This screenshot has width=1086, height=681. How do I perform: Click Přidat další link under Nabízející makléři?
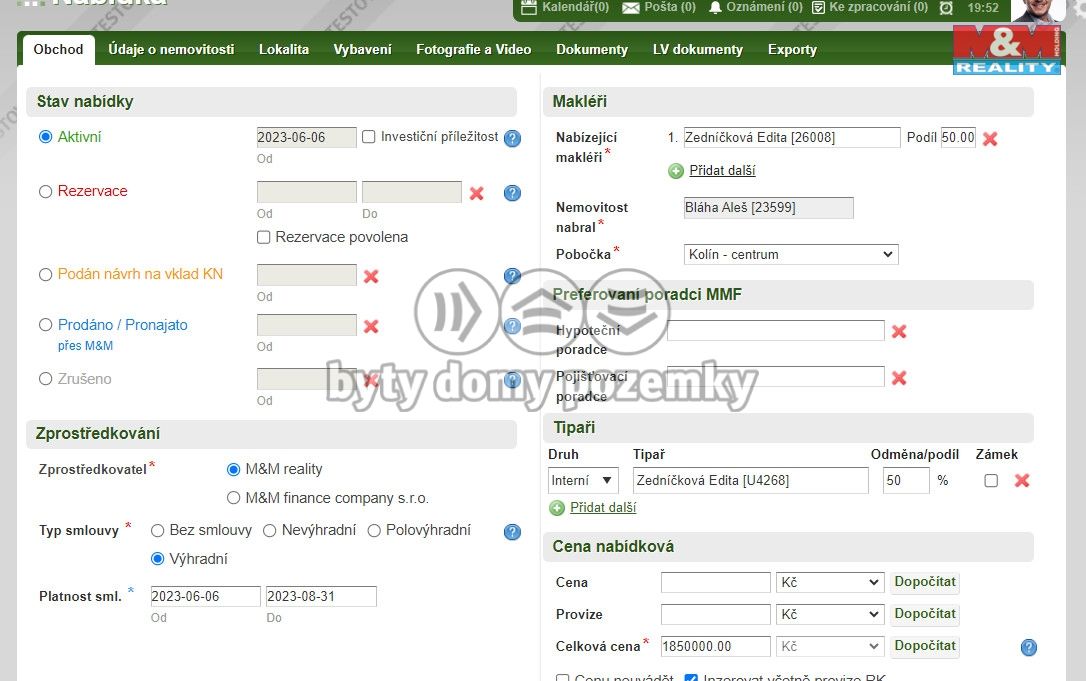pyautogui.click(x=722, y=171)
